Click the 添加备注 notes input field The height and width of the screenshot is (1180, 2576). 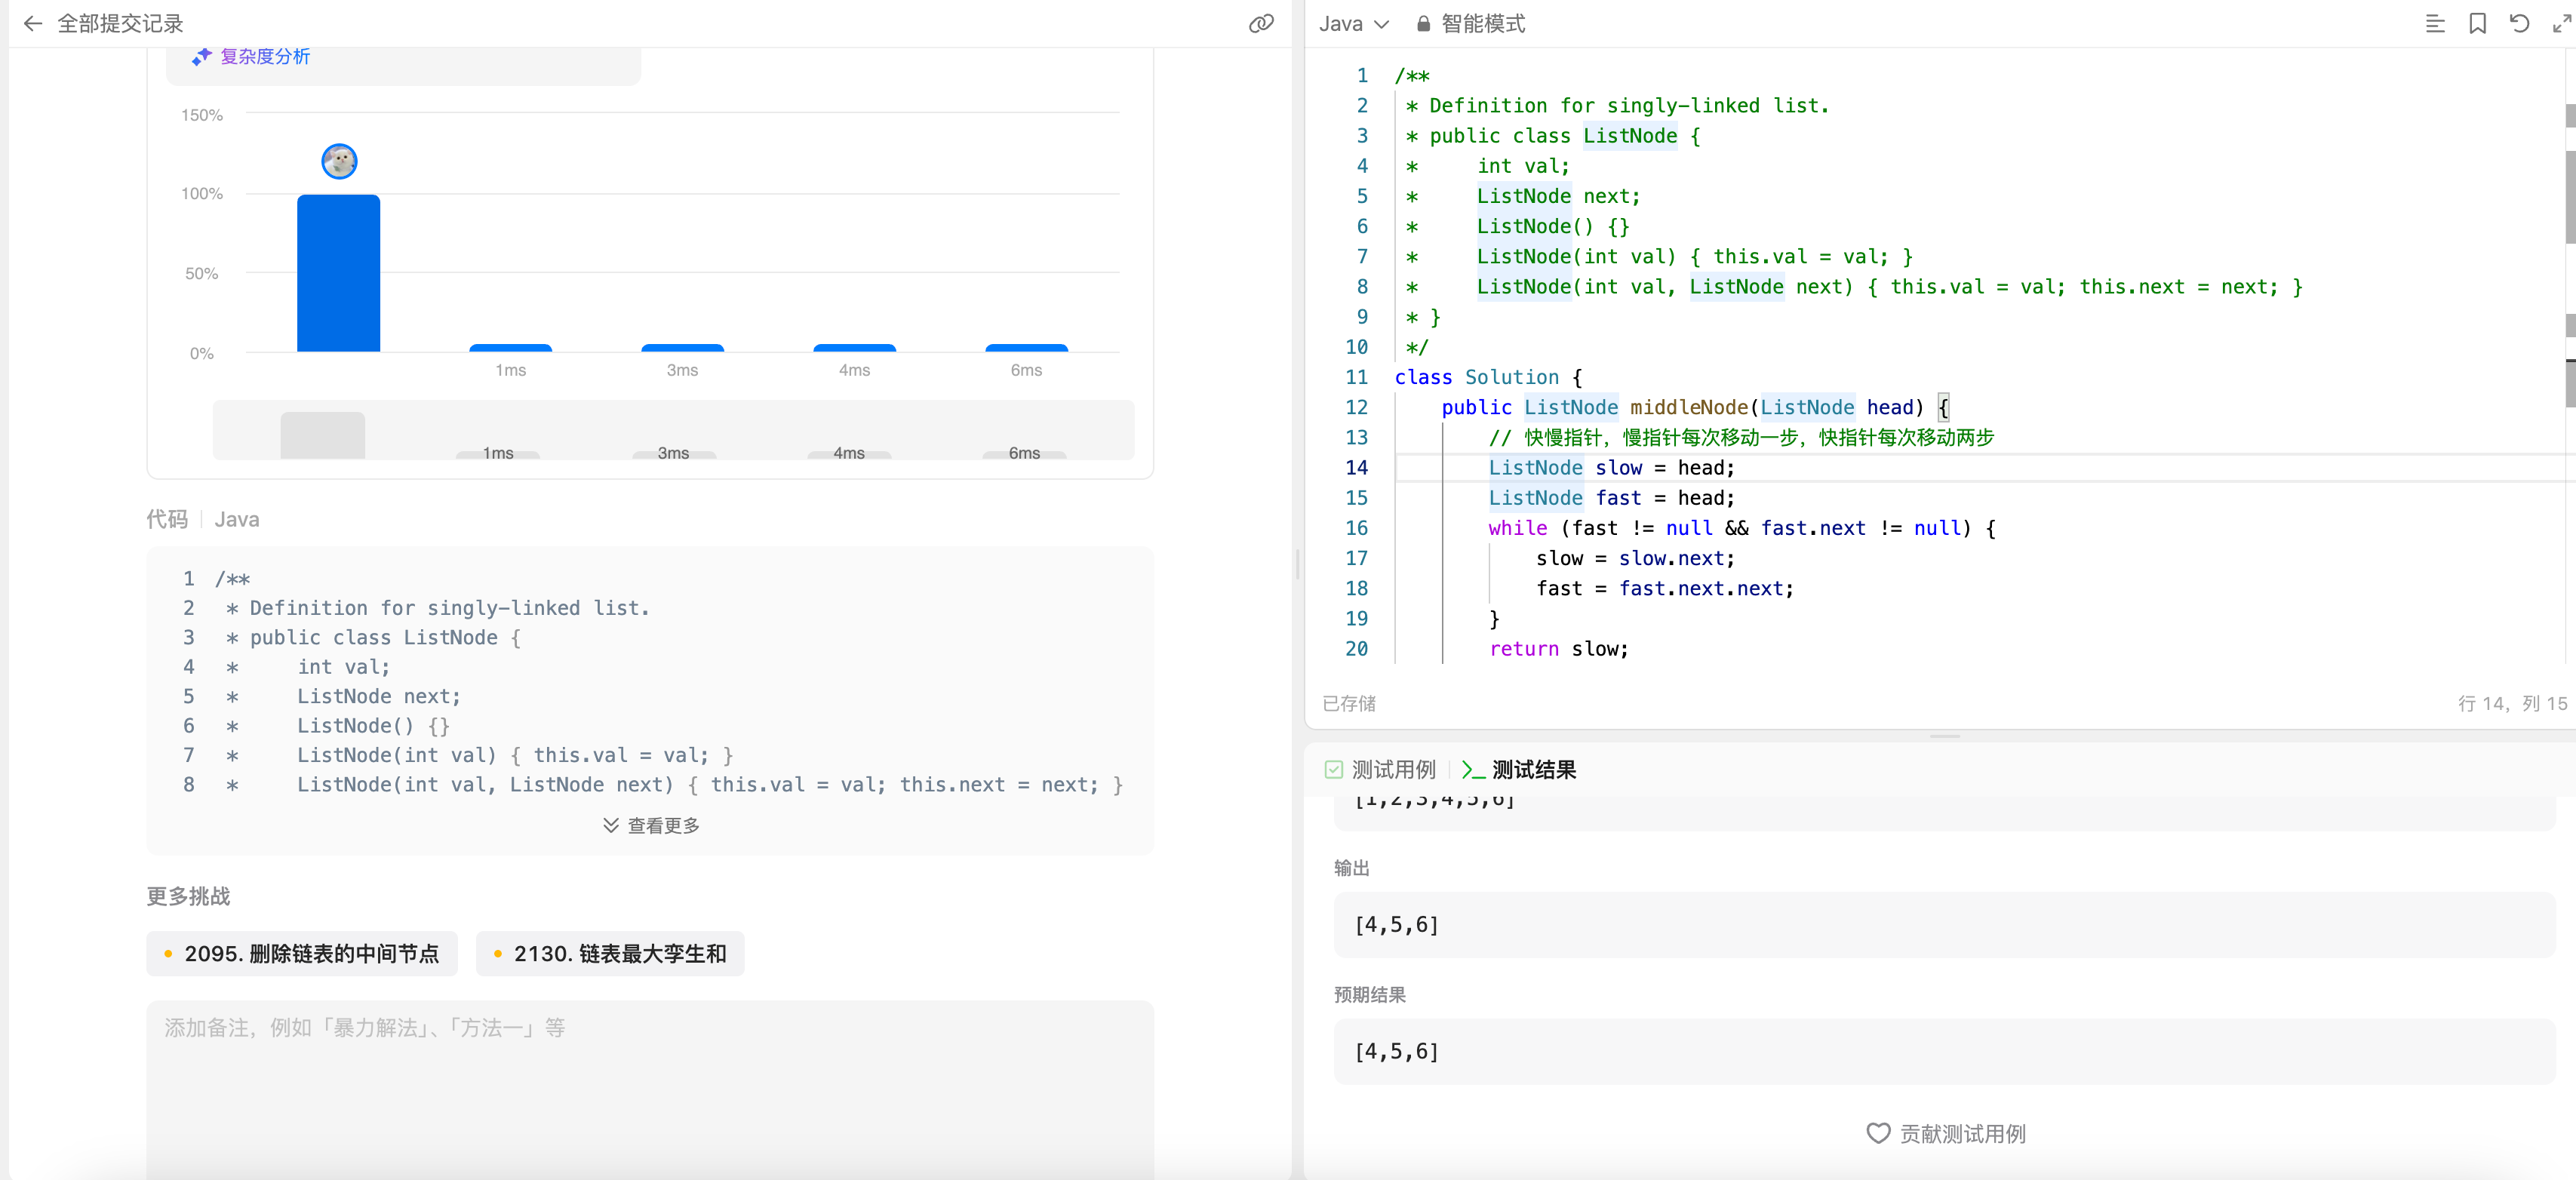650,1080
